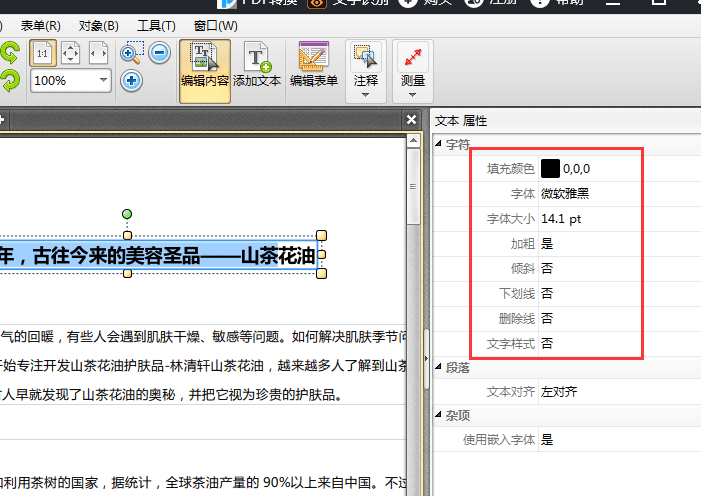Screen dimensions: 701x496
Task: Toggle the 加粗 bold value 是
Action: coord(547,244)
